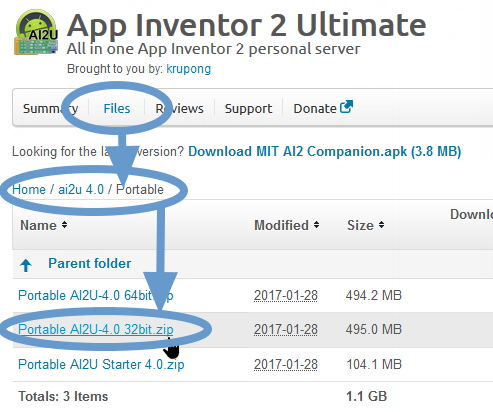Download Portable AI2U Starter 4.0.zip
The height and width of the screenshot is (412, 493).
click(101, 364)
